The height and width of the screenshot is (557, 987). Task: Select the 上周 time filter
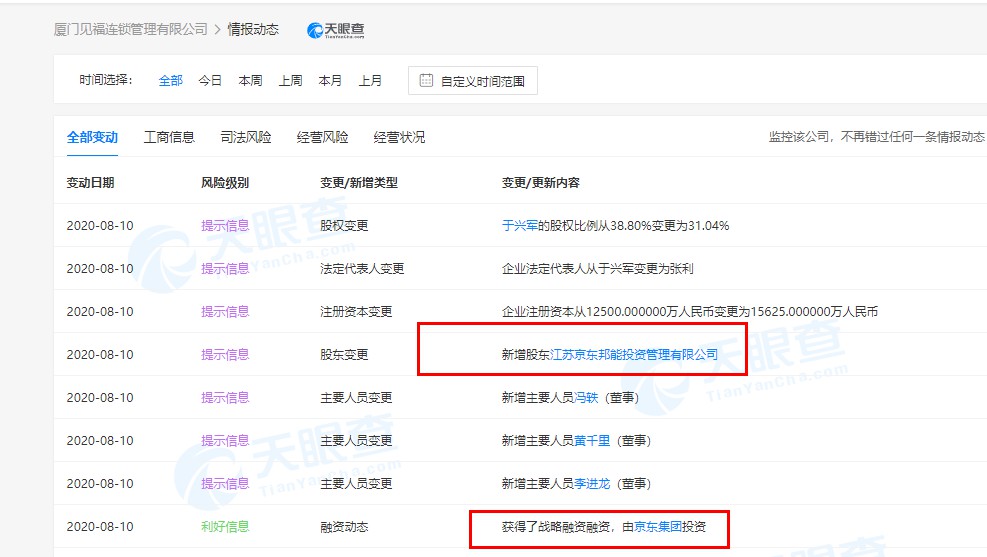pos(290,81)
